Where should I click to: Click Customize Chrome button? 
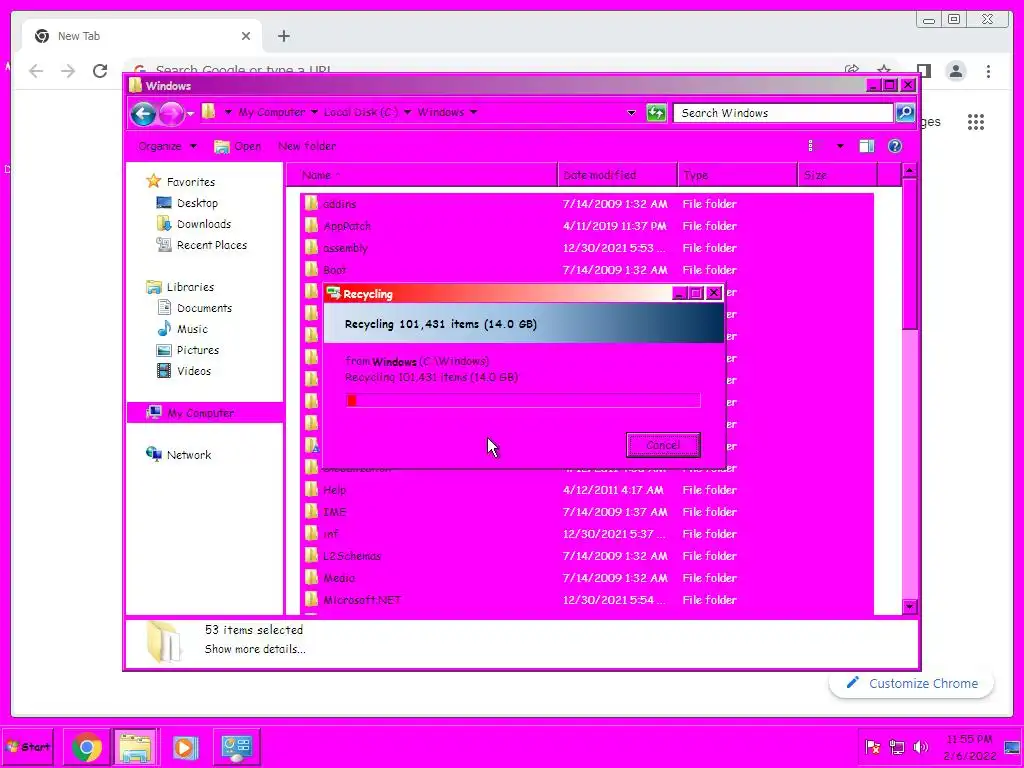pos(912,683)
